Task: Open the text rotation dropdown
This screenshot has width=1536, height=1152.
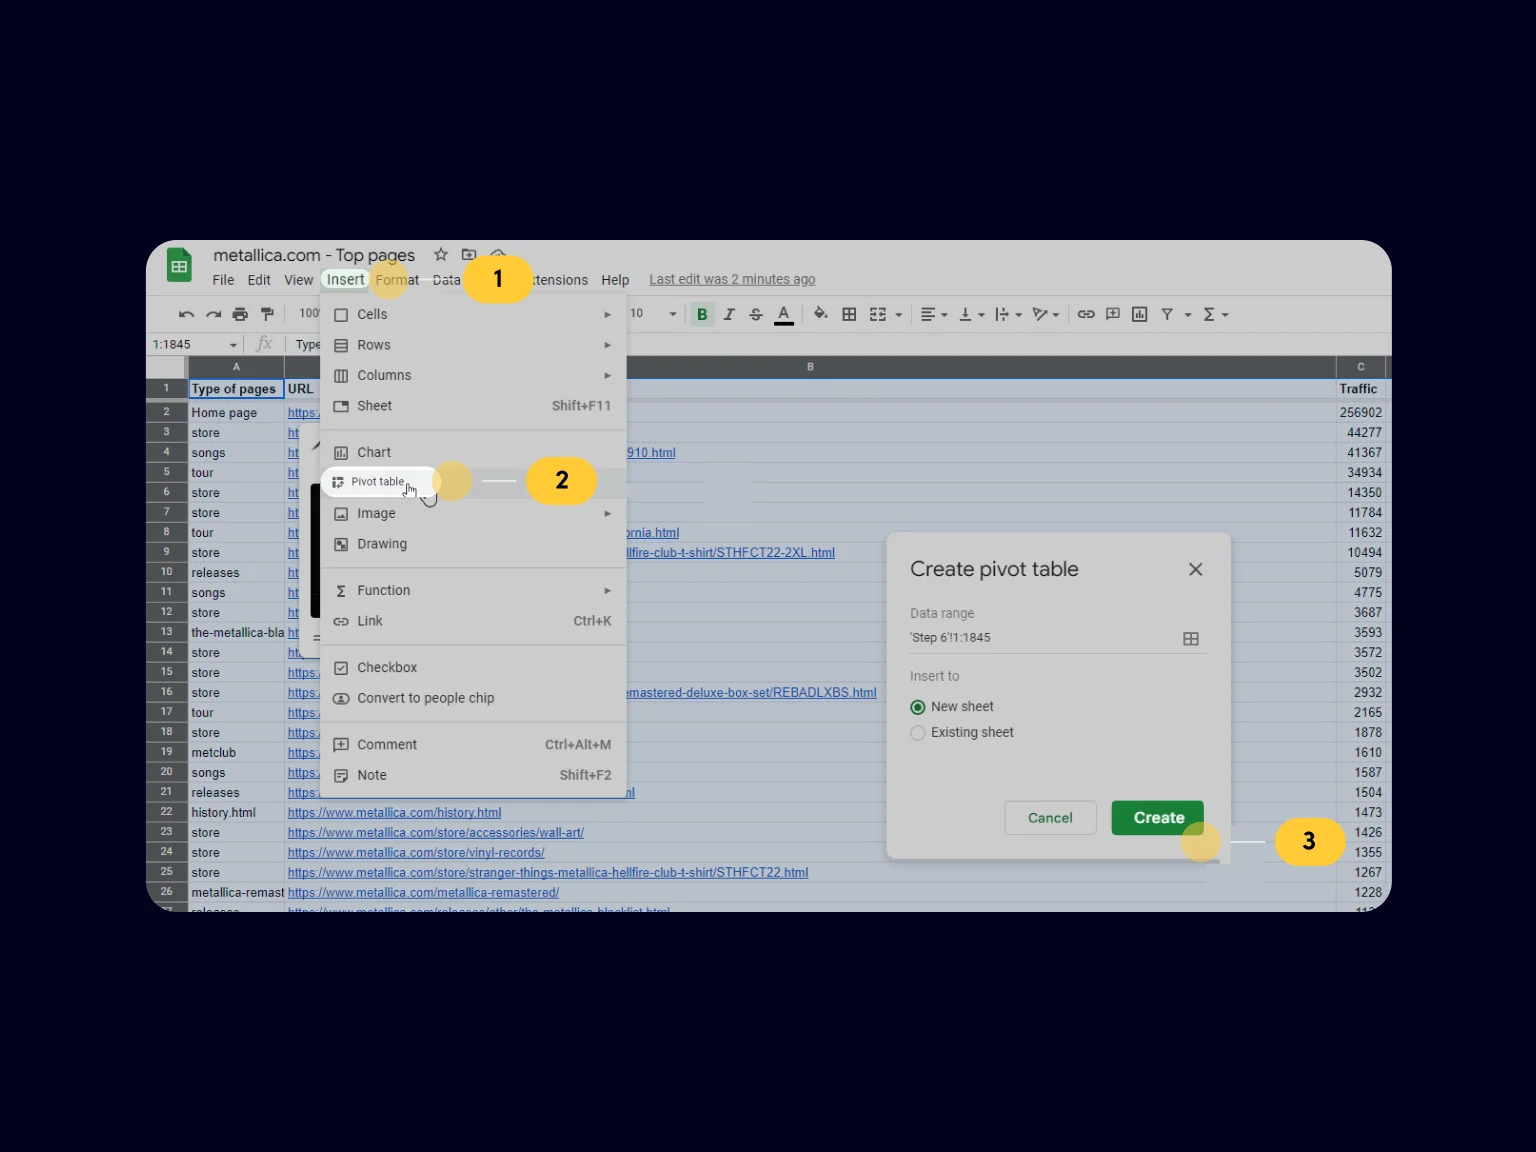Action: tap(1046, 314)
